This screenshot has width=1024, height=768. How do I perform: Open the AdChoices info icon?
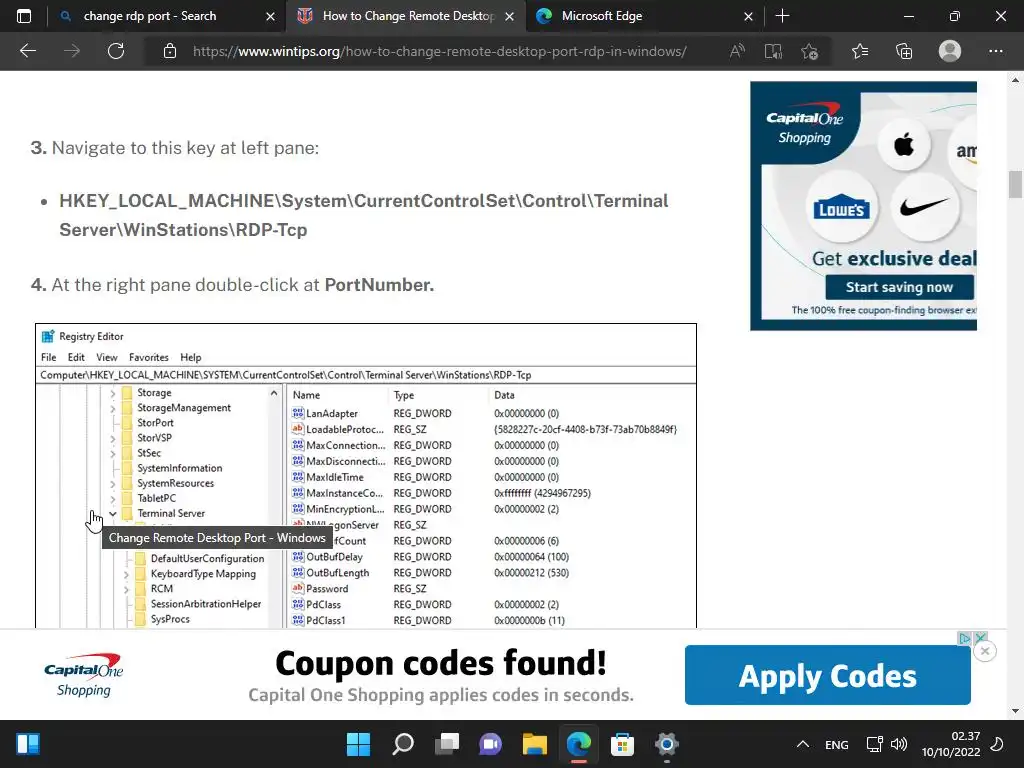[x=965, y=638]
